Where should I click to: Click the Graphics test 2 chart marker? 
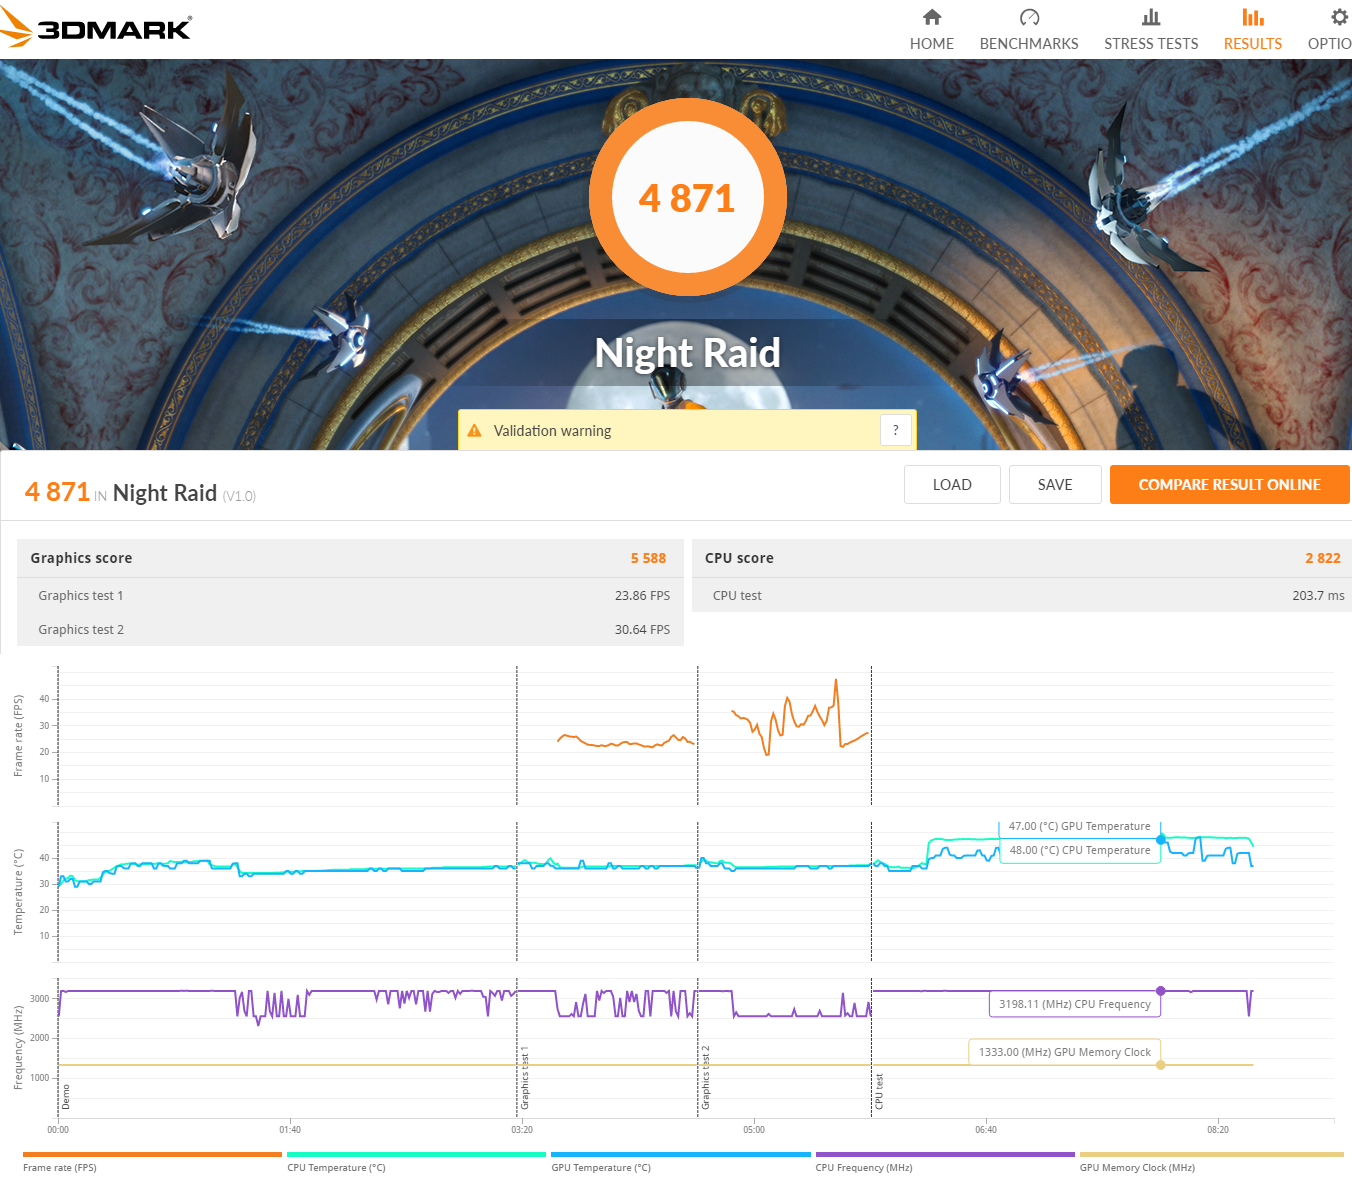click(705, 1078)
